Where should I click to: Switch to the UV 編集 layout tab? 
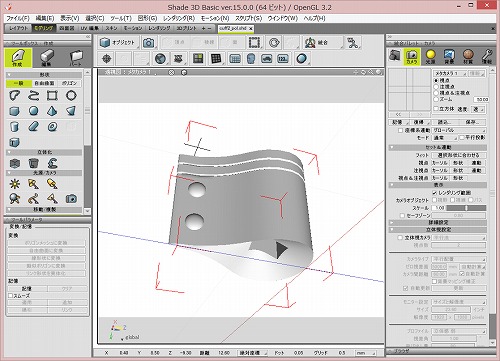pos(90,28)
